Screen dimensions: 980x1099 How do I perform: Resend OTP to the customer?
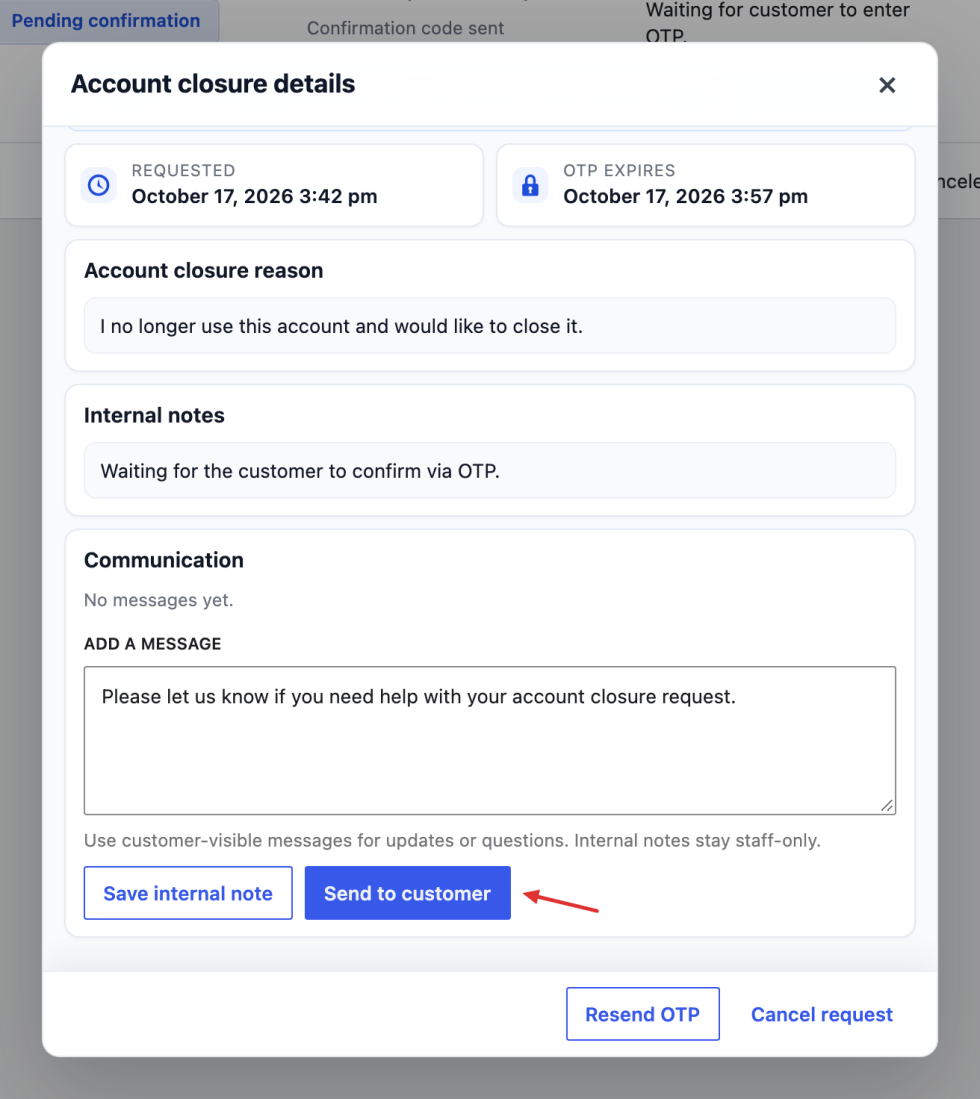(643, 1014)
